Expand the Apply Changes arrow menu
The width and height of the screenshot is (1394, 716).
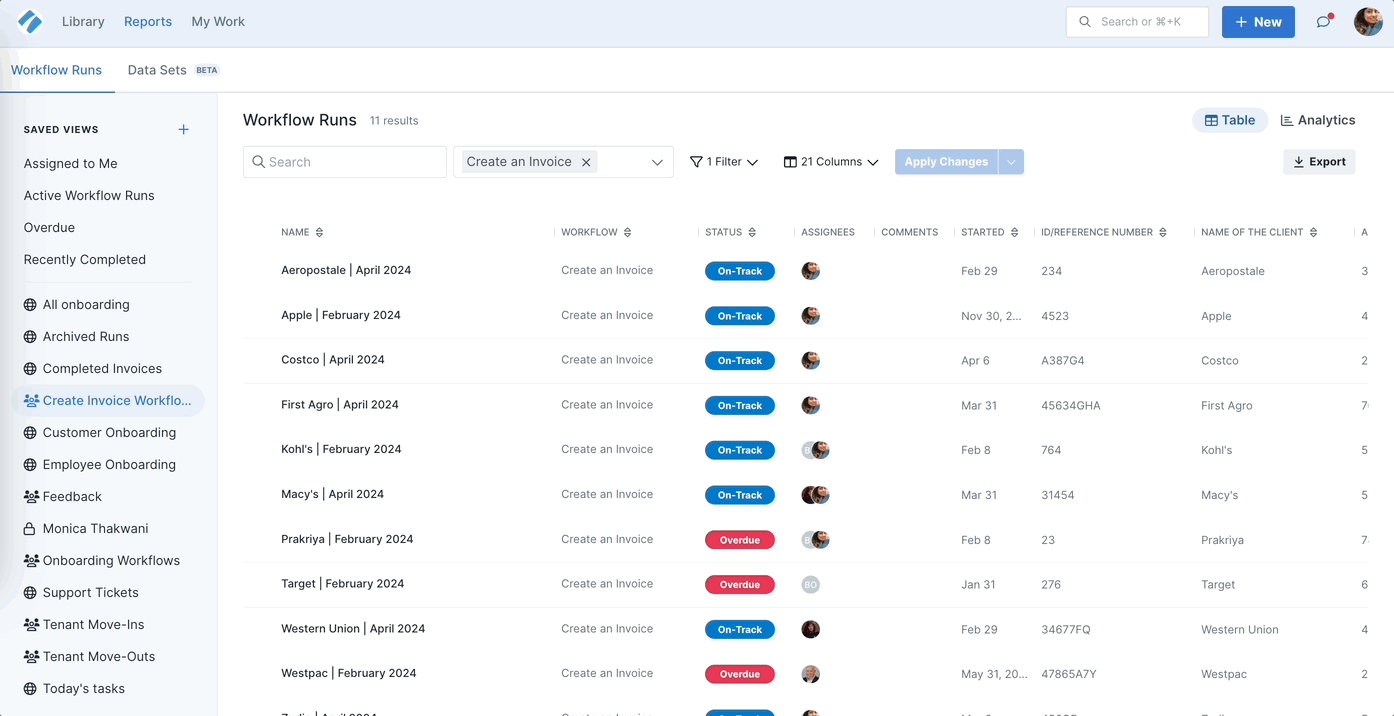pos(1011,162)
